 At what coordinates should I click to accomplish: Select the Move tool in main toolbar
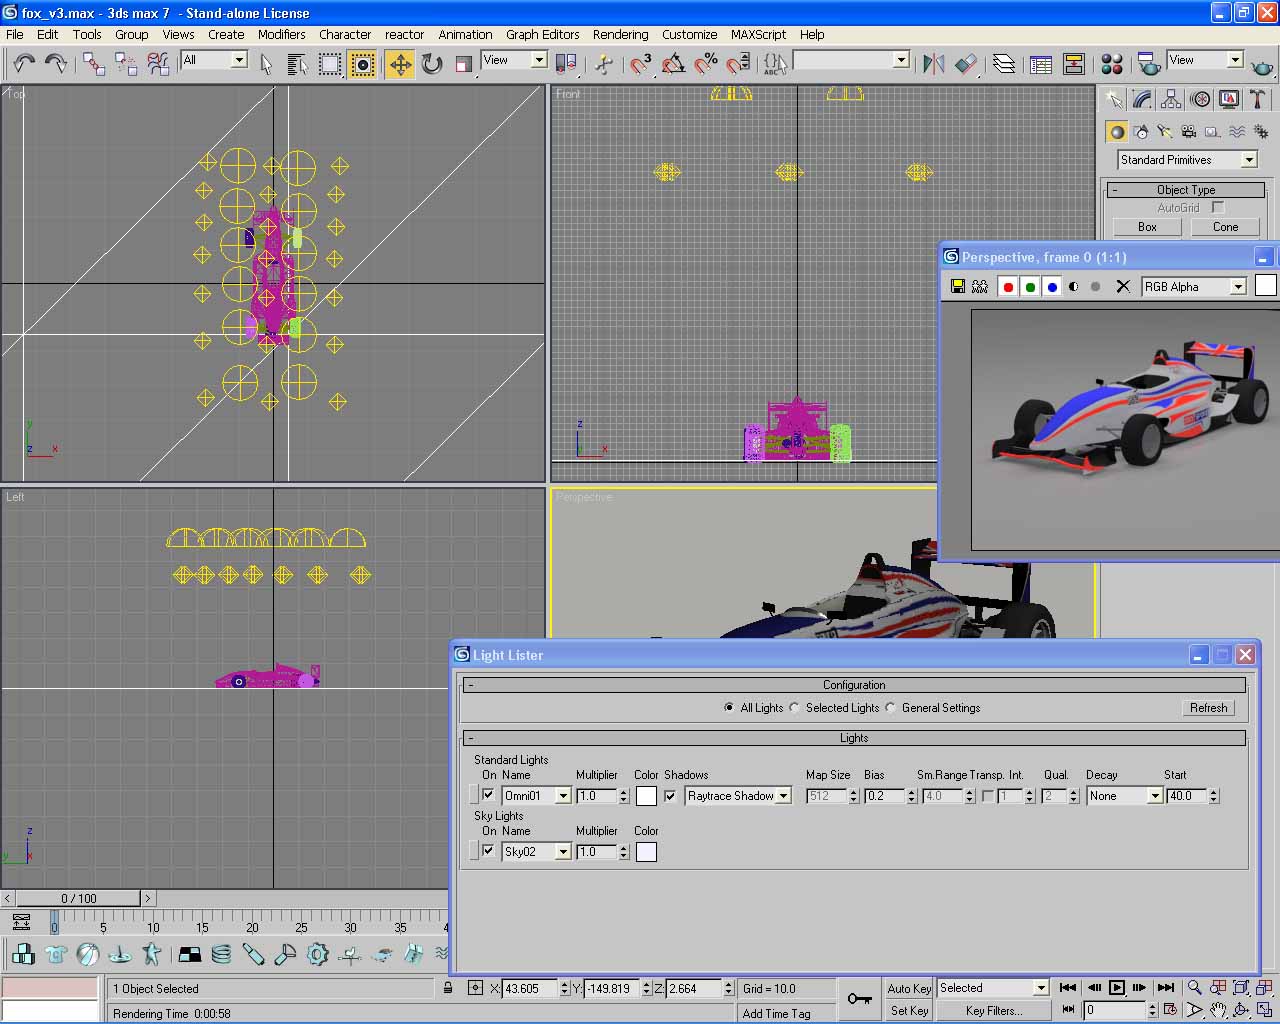click(400, 65)
